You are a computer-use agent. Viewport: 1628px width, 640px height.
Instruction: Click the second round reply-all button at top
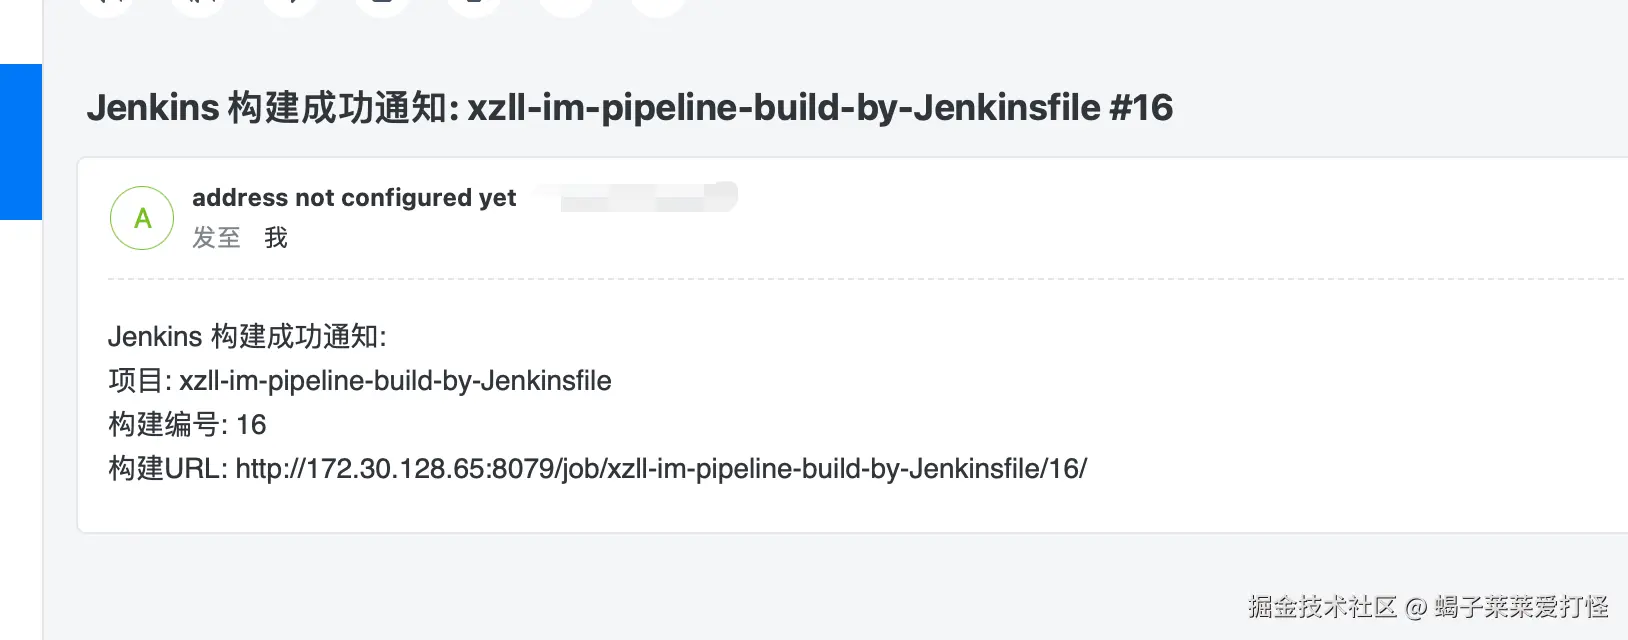click(198, 4)
